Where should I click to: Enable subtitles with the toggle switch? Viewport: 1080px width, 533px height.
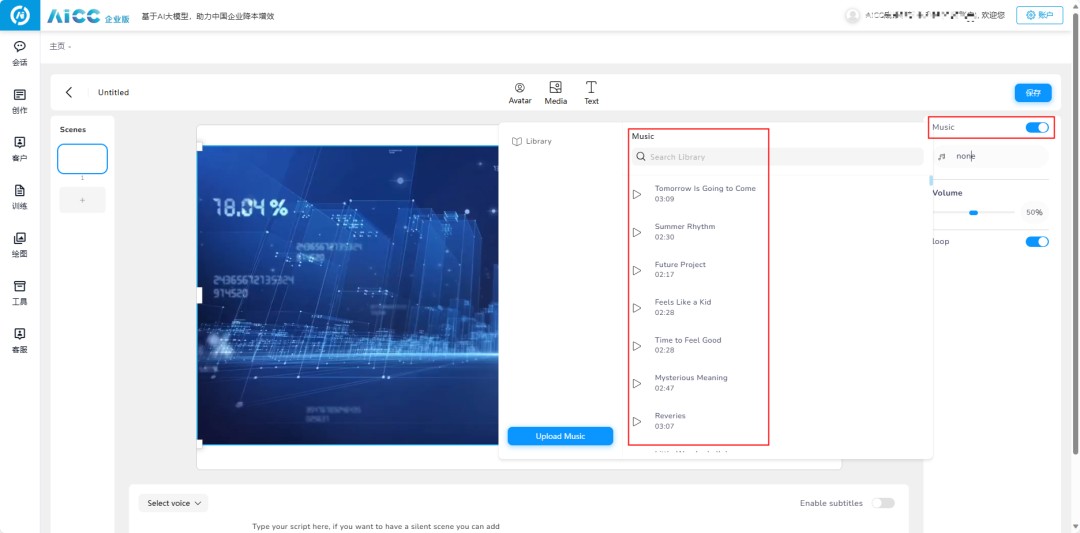[882, 503]
